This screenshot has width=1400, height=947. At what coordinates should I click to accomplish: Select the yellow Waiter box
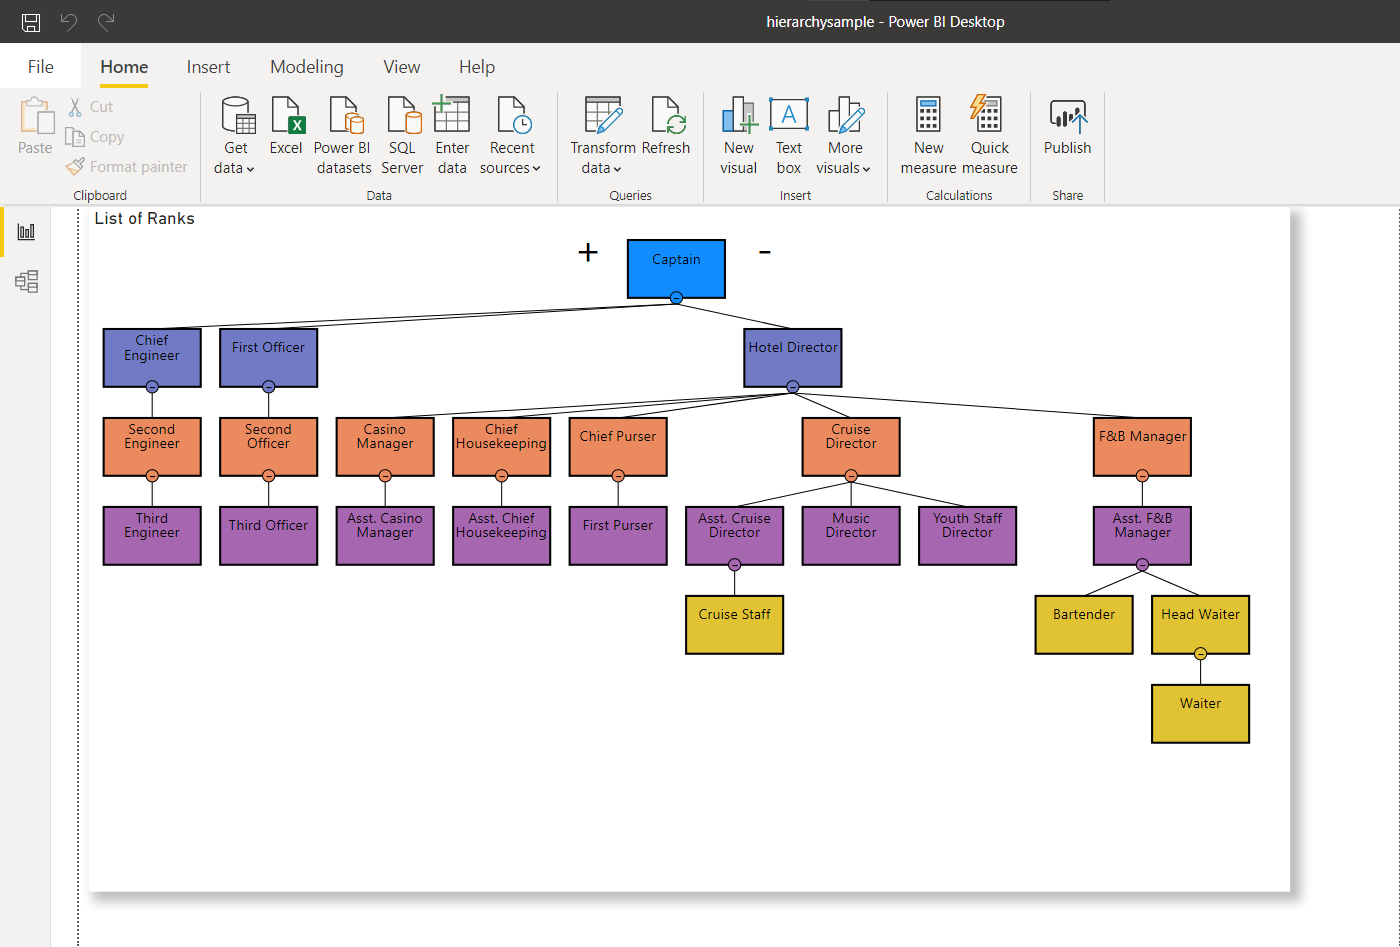pos(1200,713)
